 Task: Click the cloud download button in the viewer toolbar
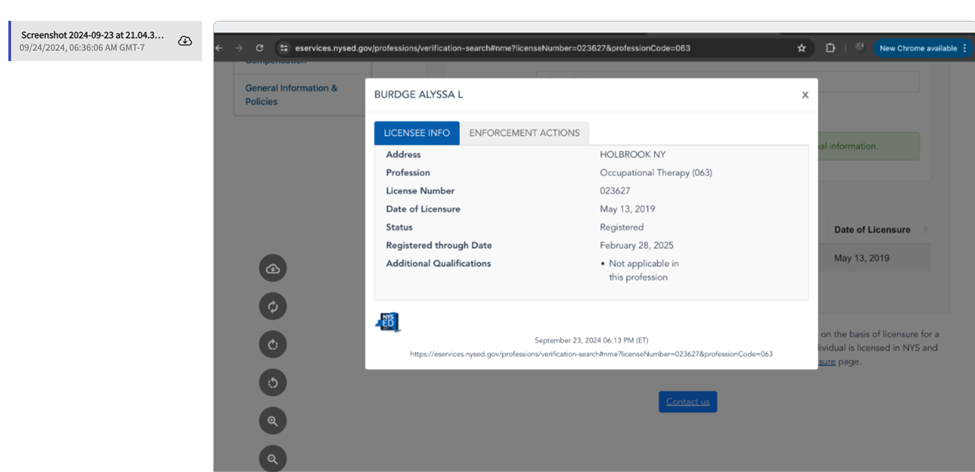tap(273, 268)
